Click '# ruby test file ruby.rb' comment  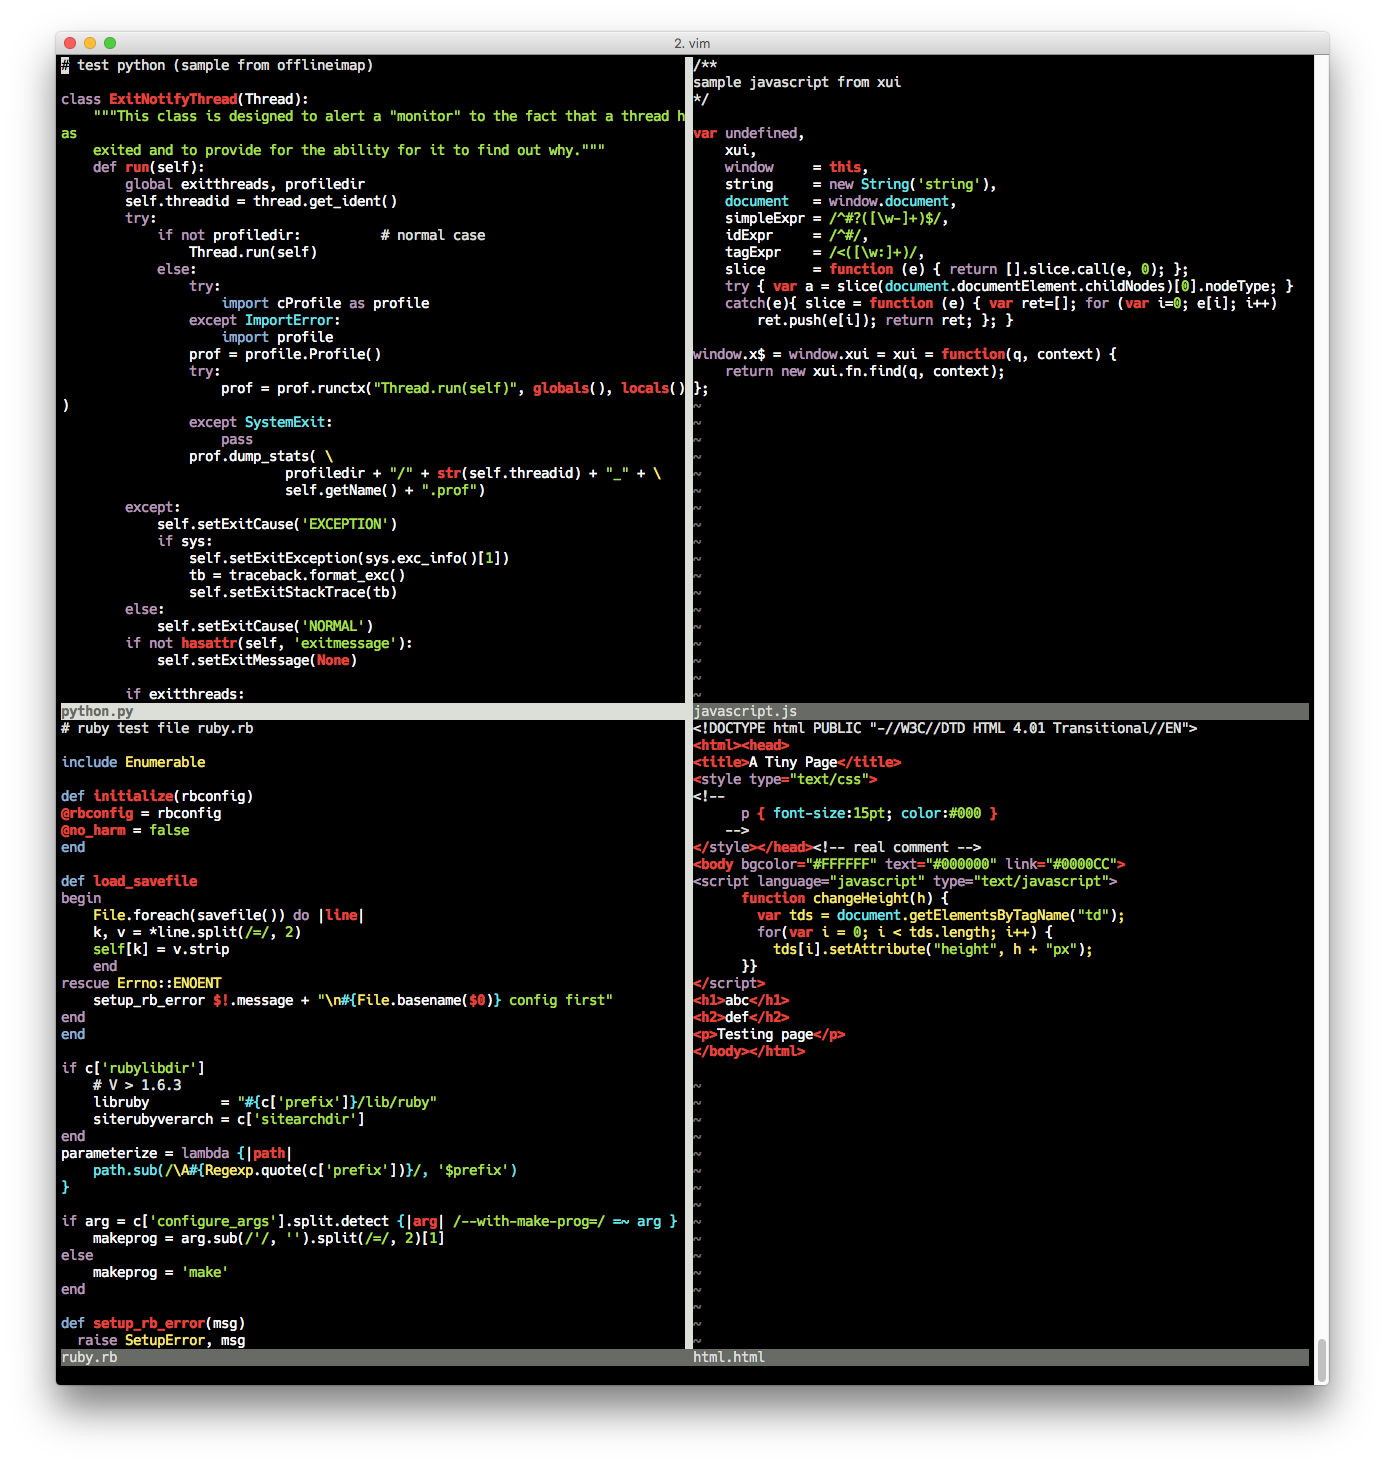click(x=157, y=728)
